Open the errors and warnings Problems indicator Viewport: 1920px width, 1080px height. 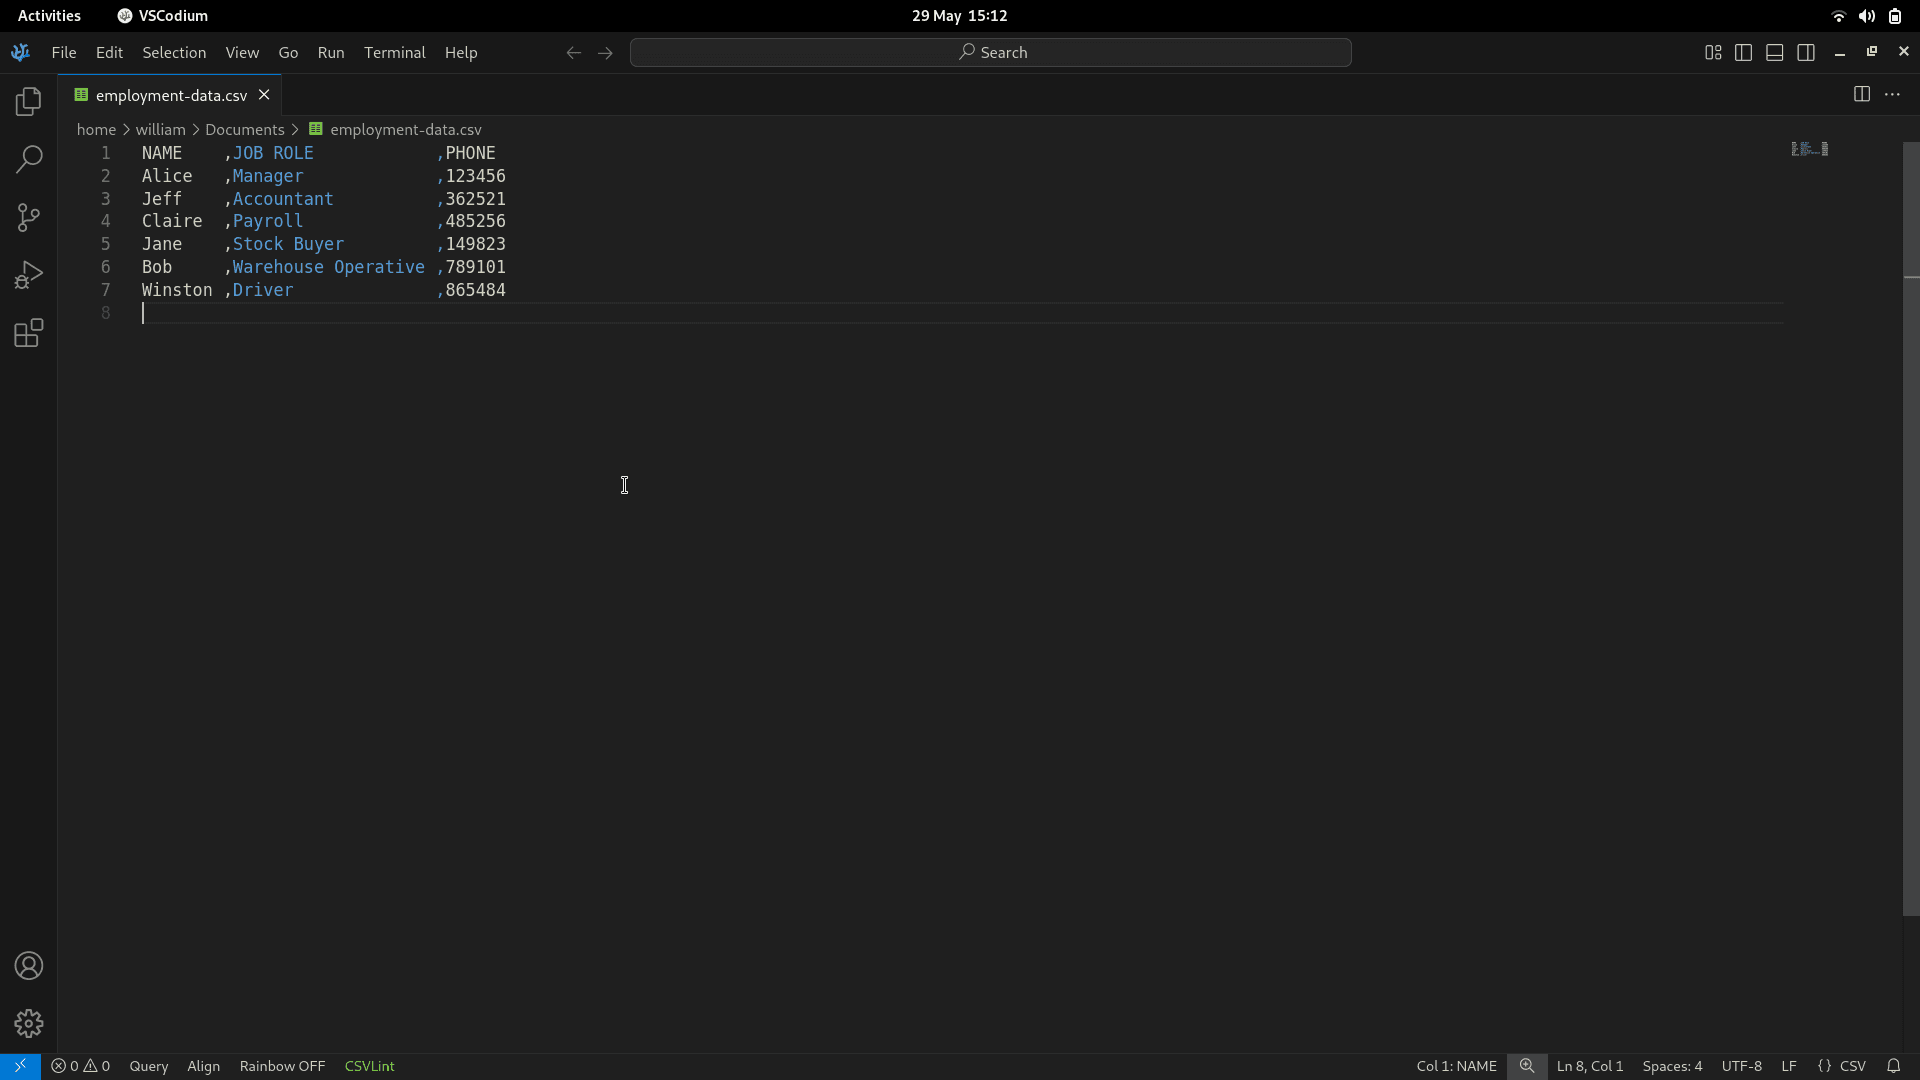click(81, 1066)
